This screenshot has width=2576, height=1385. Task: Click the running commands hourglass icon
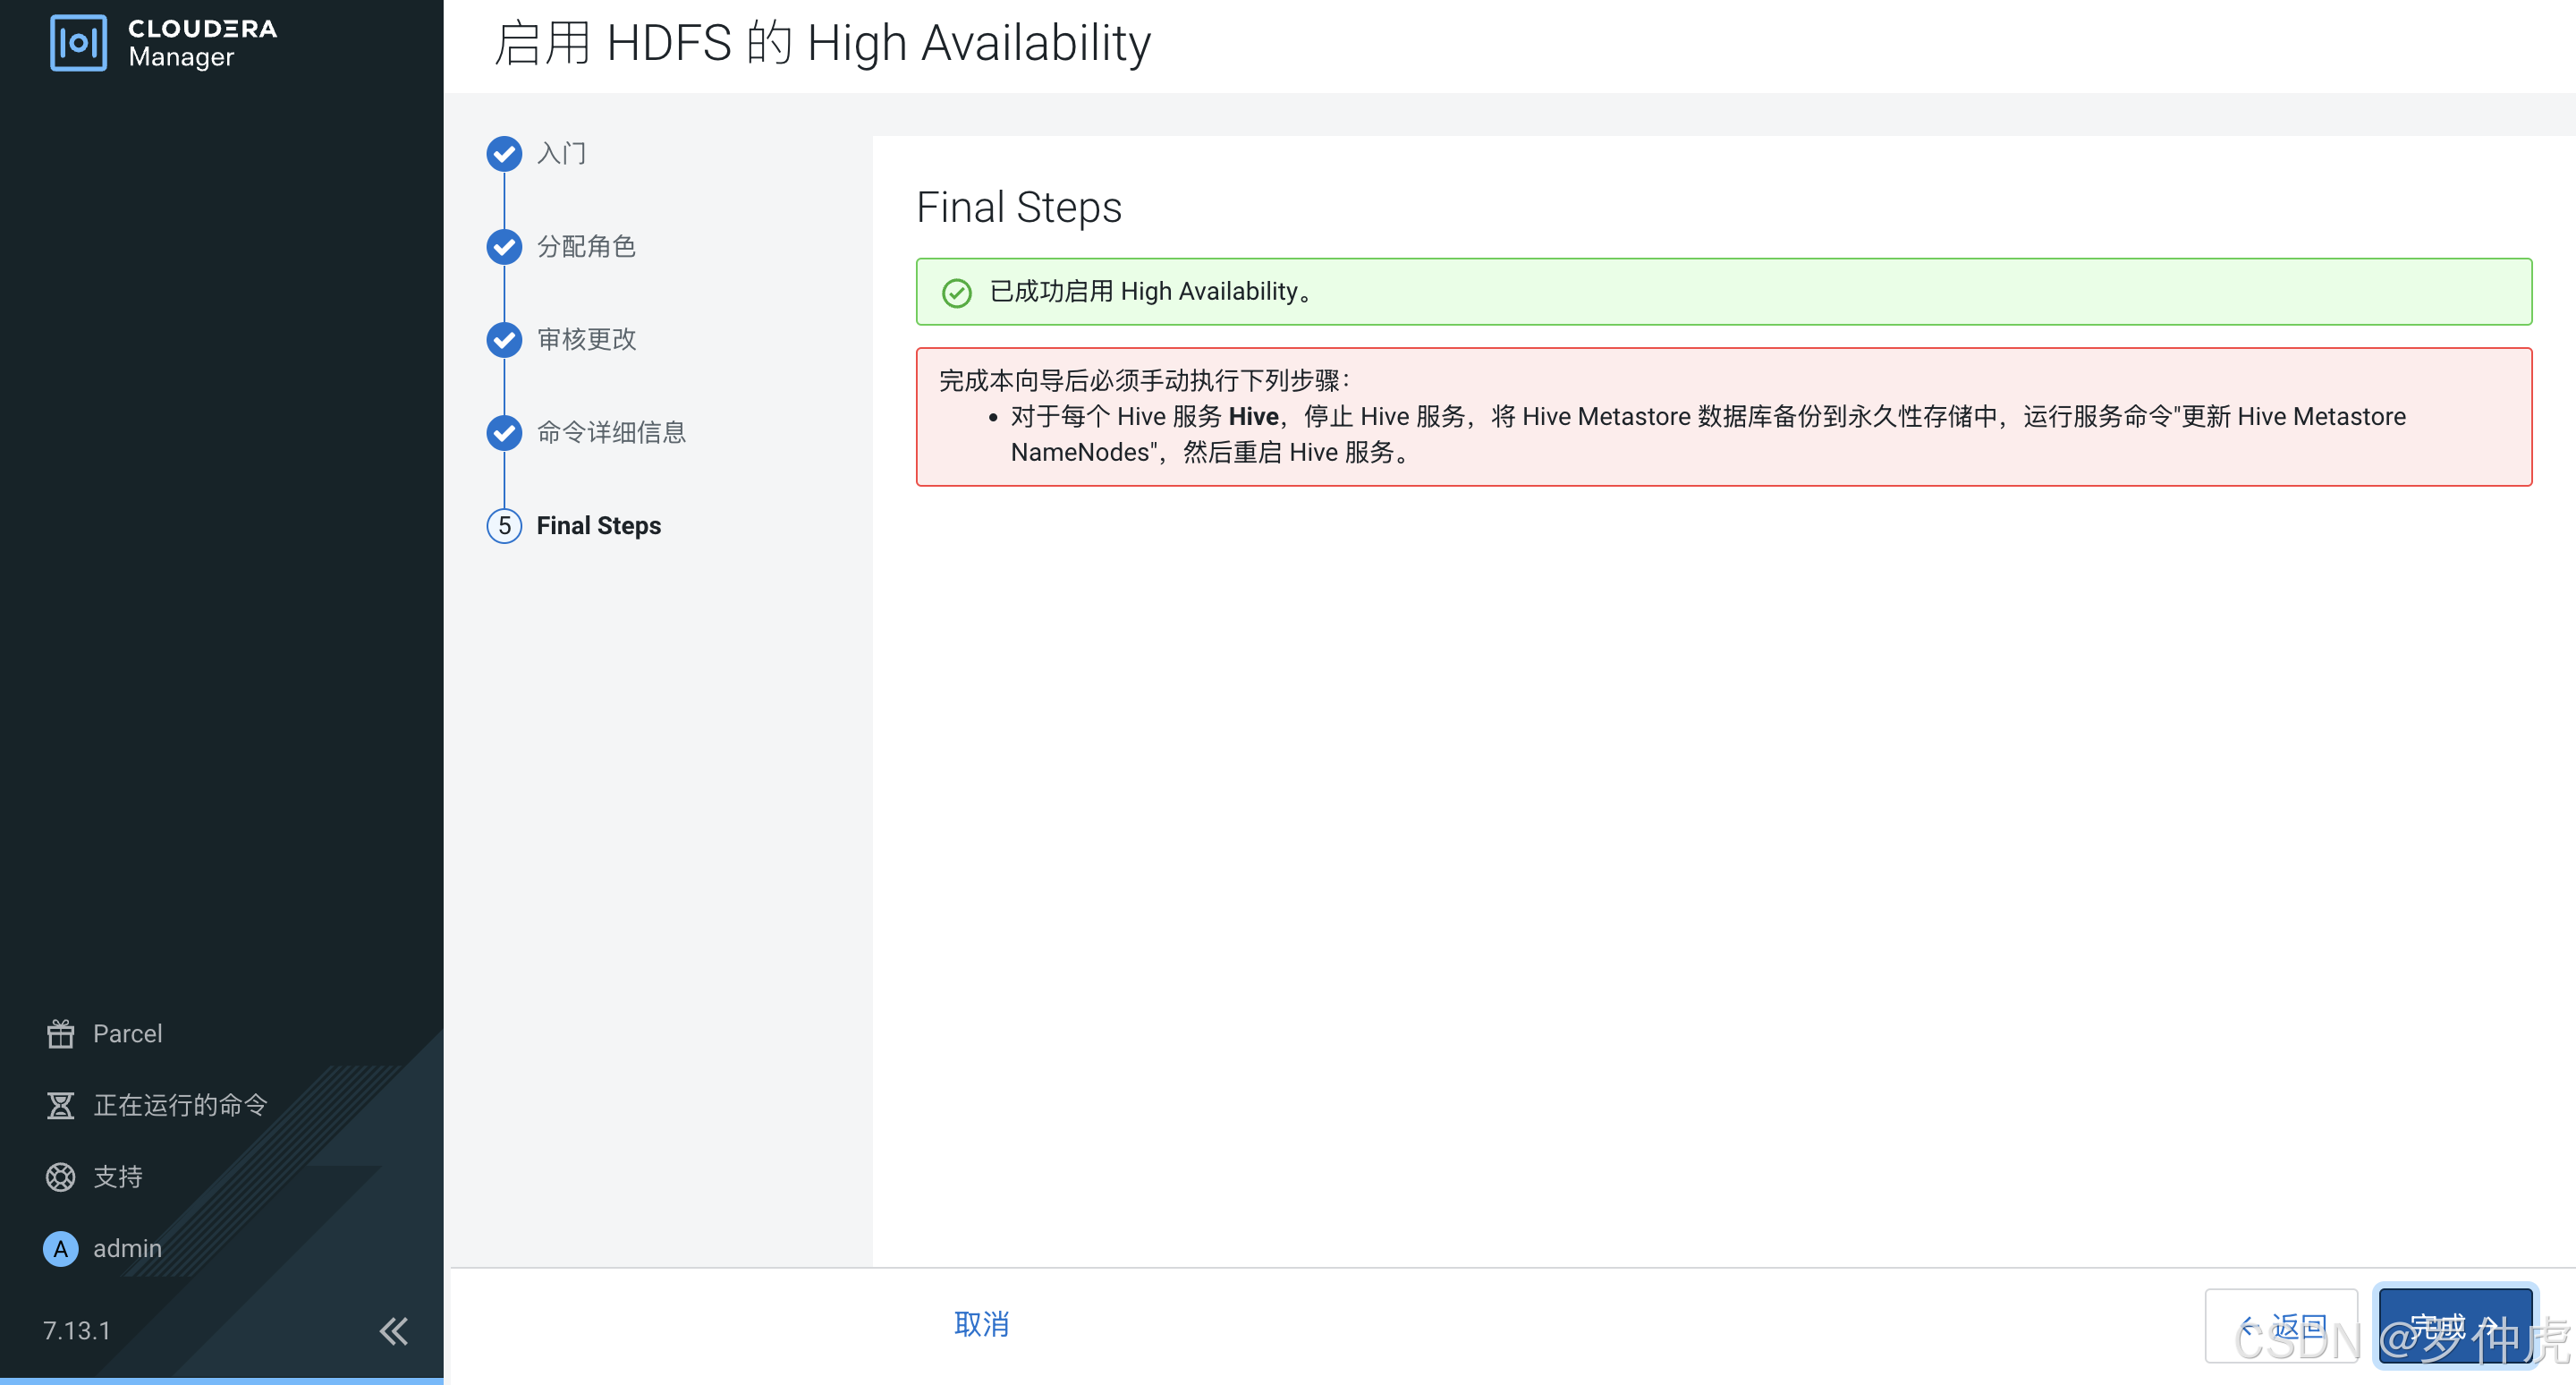(x=60, y=1105)
